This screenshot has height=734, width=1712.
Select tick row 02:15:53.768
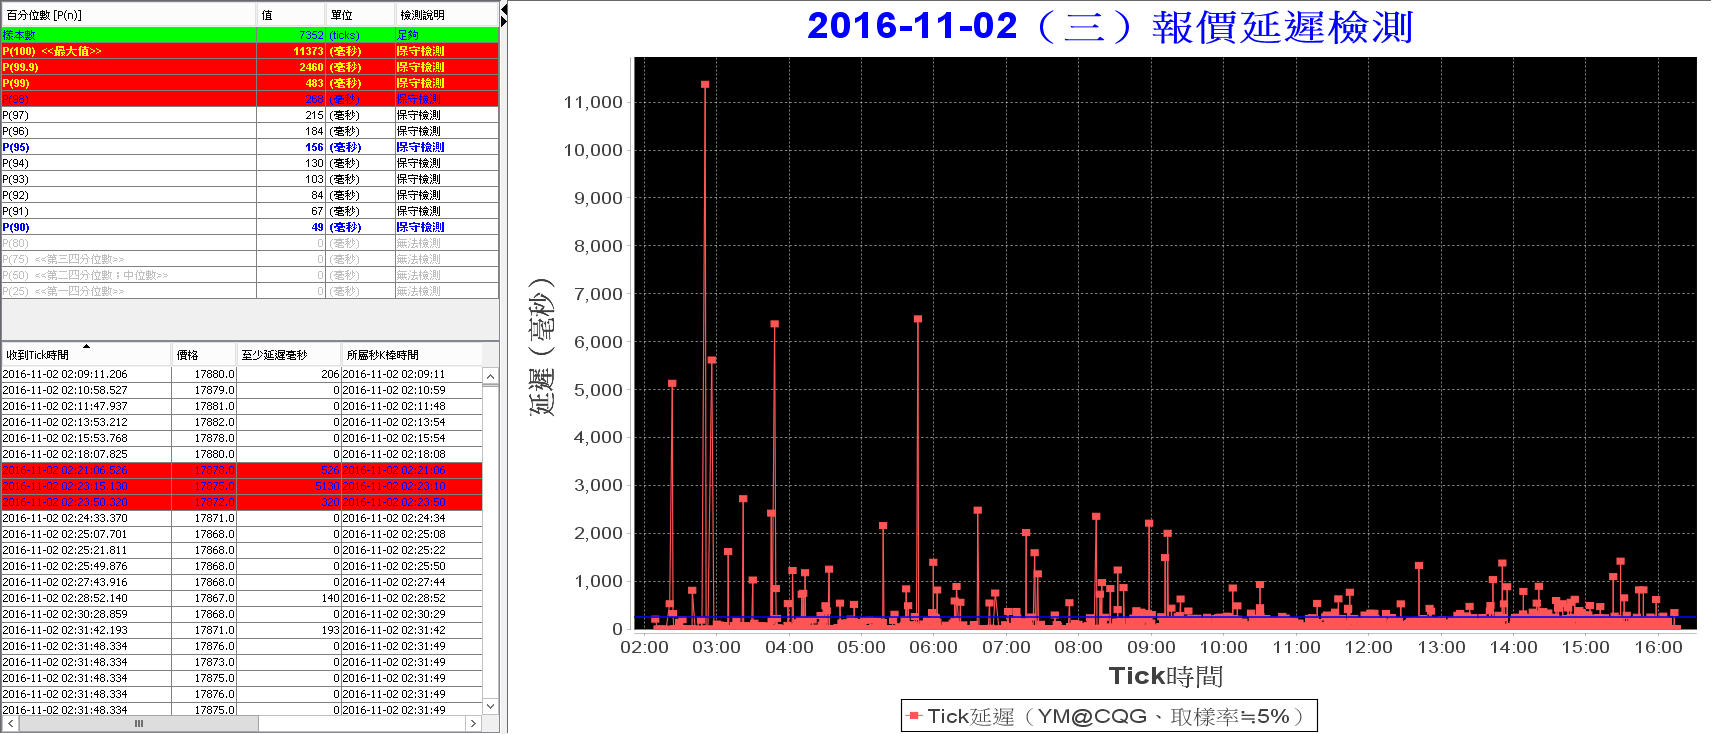[x=242, y=438]
